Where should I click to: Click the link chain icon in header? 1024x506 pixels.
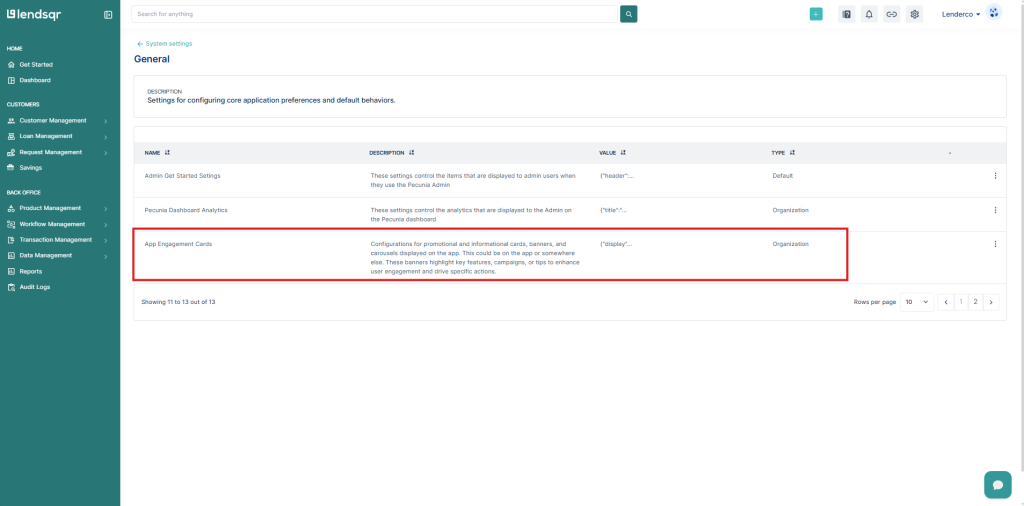tap(891, 14)
